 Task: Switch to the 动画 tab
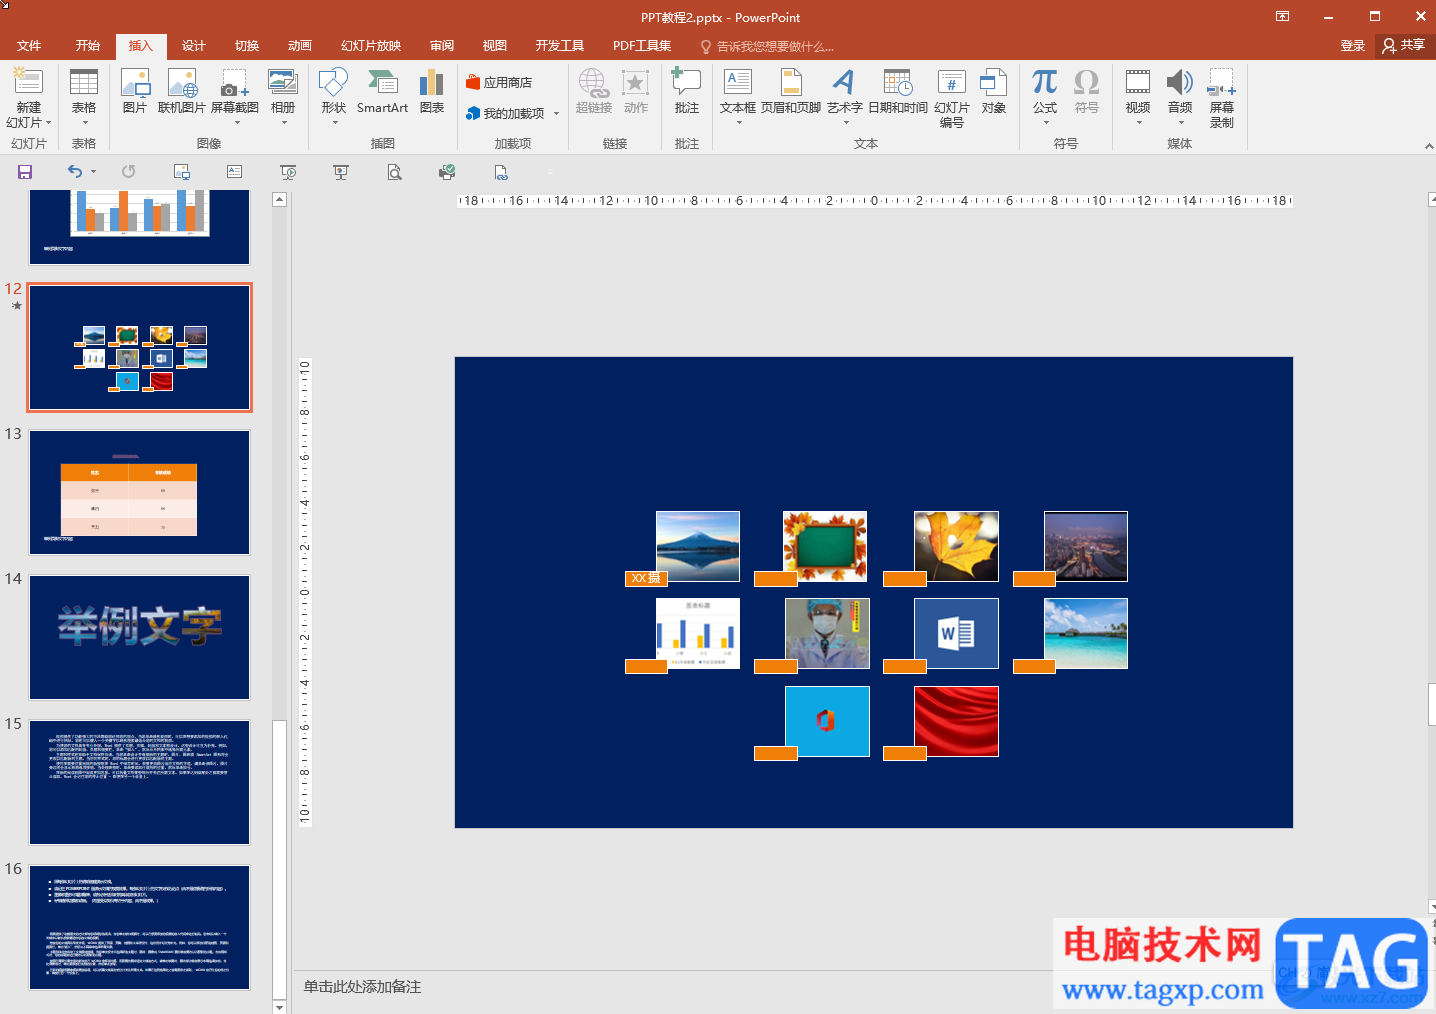click(300, 46)
